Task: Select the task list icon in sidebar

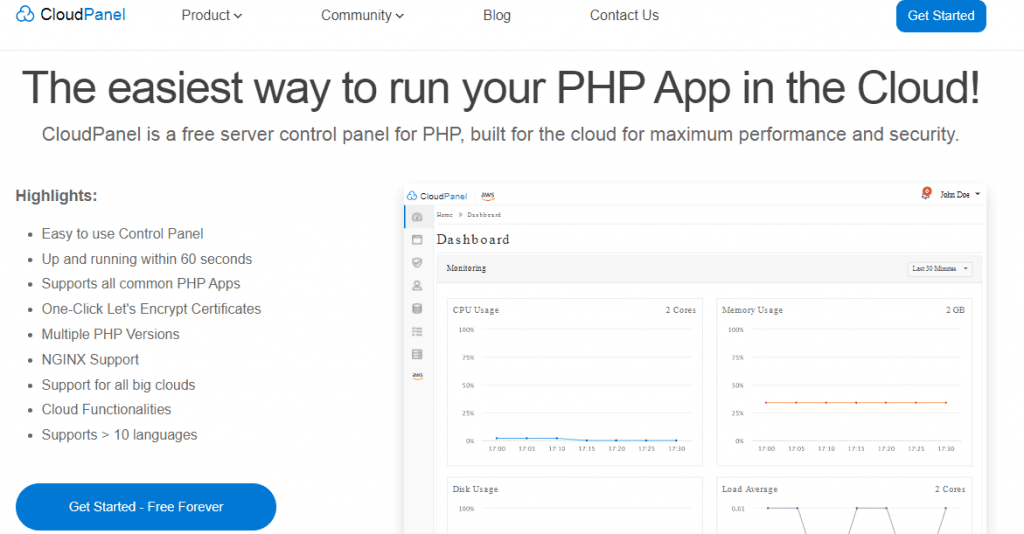Action: coord(417,331)
